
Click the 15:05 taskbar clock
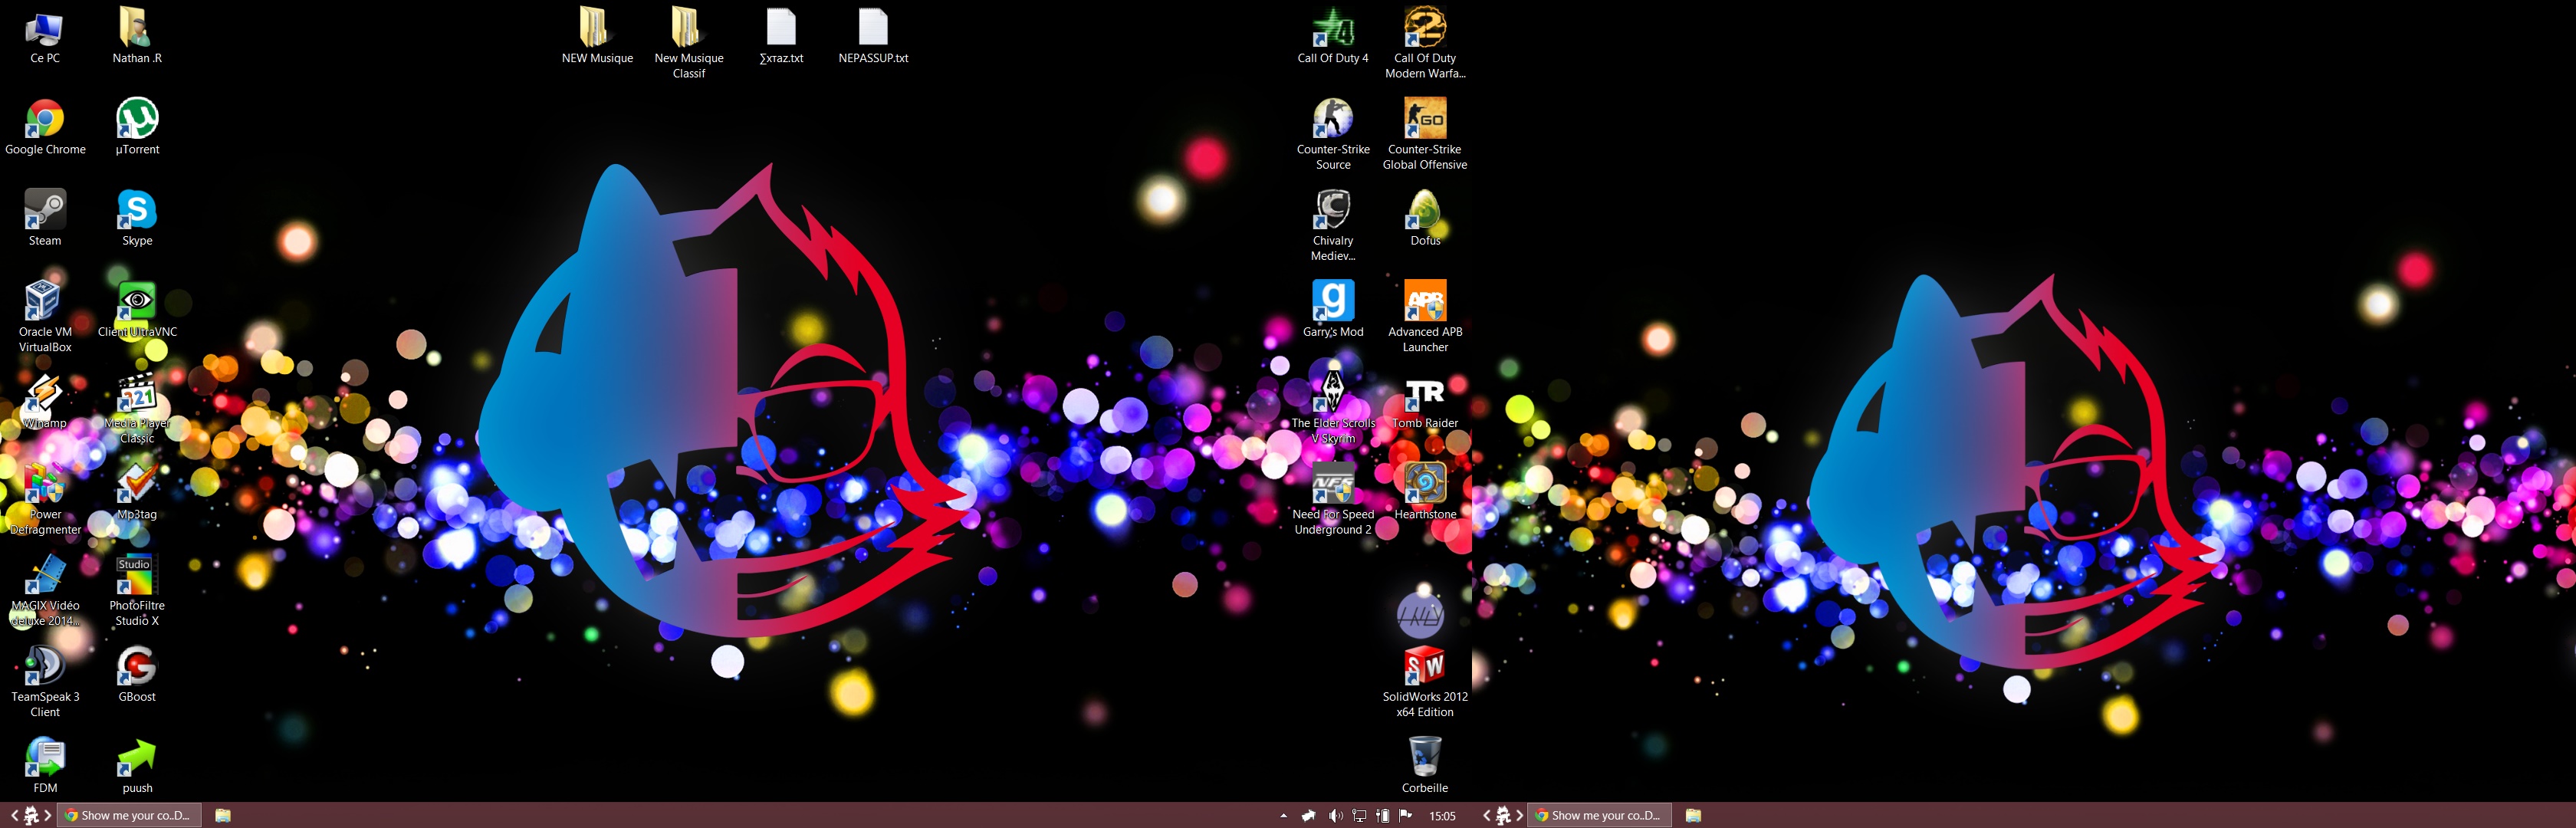tap(1442, 816)
